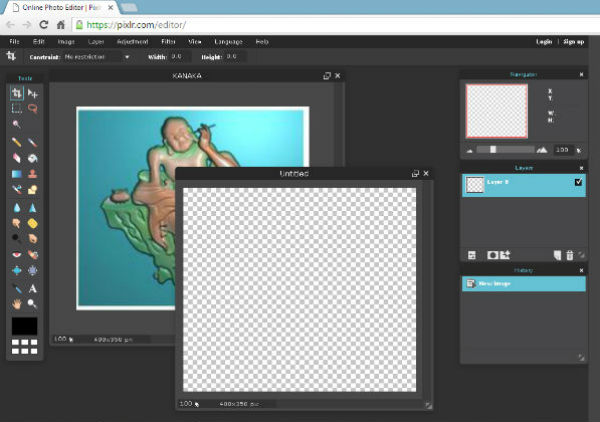The image size is (600, 422).
Task: Open the Adjustment menu
Action: 132,42
